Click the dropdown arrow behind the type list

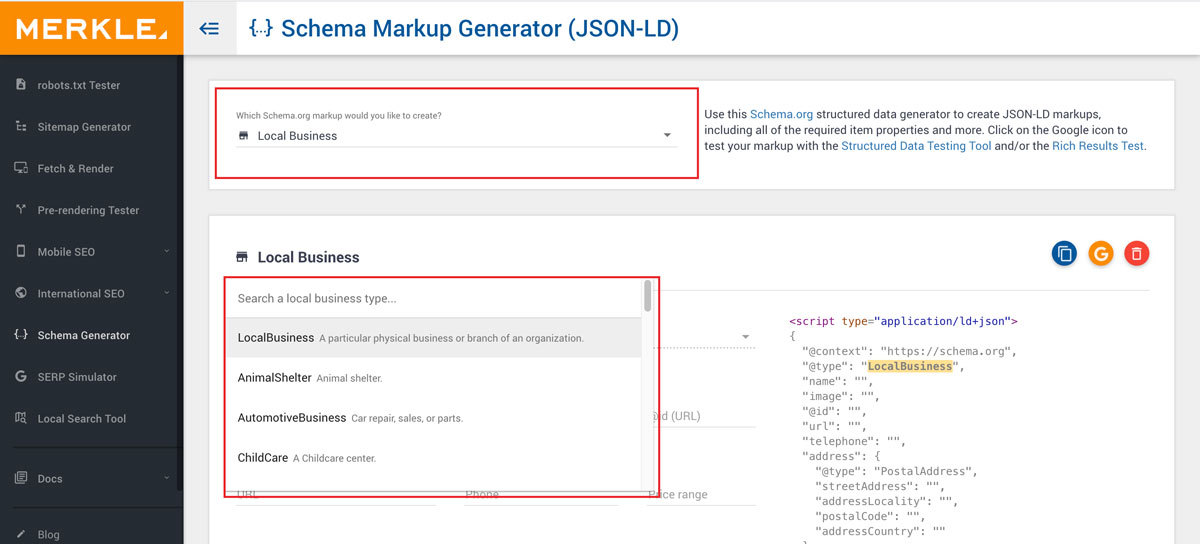click(745, 337)
